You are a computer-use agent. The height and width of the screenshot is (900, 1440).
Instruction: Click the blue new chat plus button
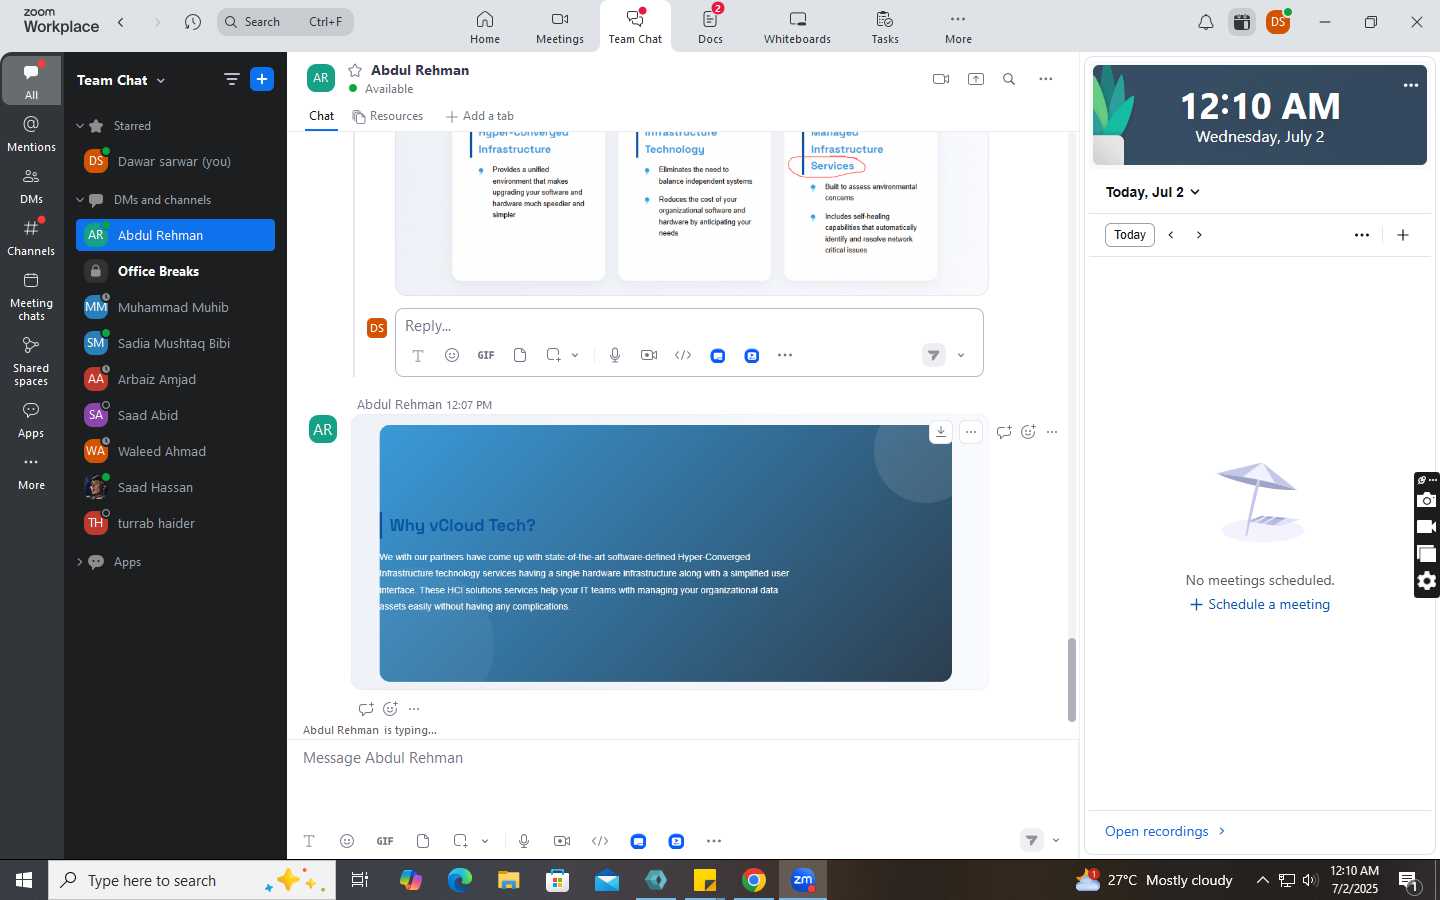262,80
